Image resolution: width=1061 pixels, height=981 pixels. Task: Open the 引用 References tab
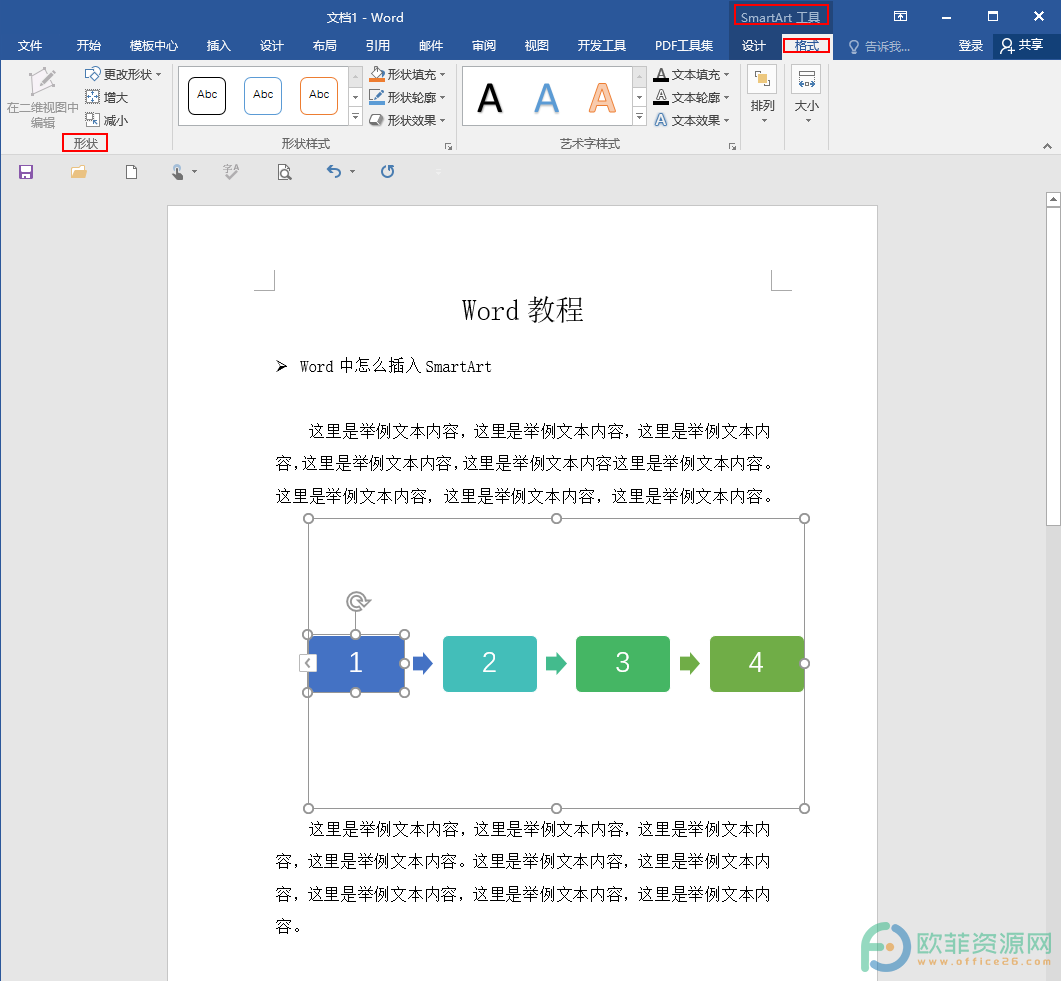click(378, 45)
